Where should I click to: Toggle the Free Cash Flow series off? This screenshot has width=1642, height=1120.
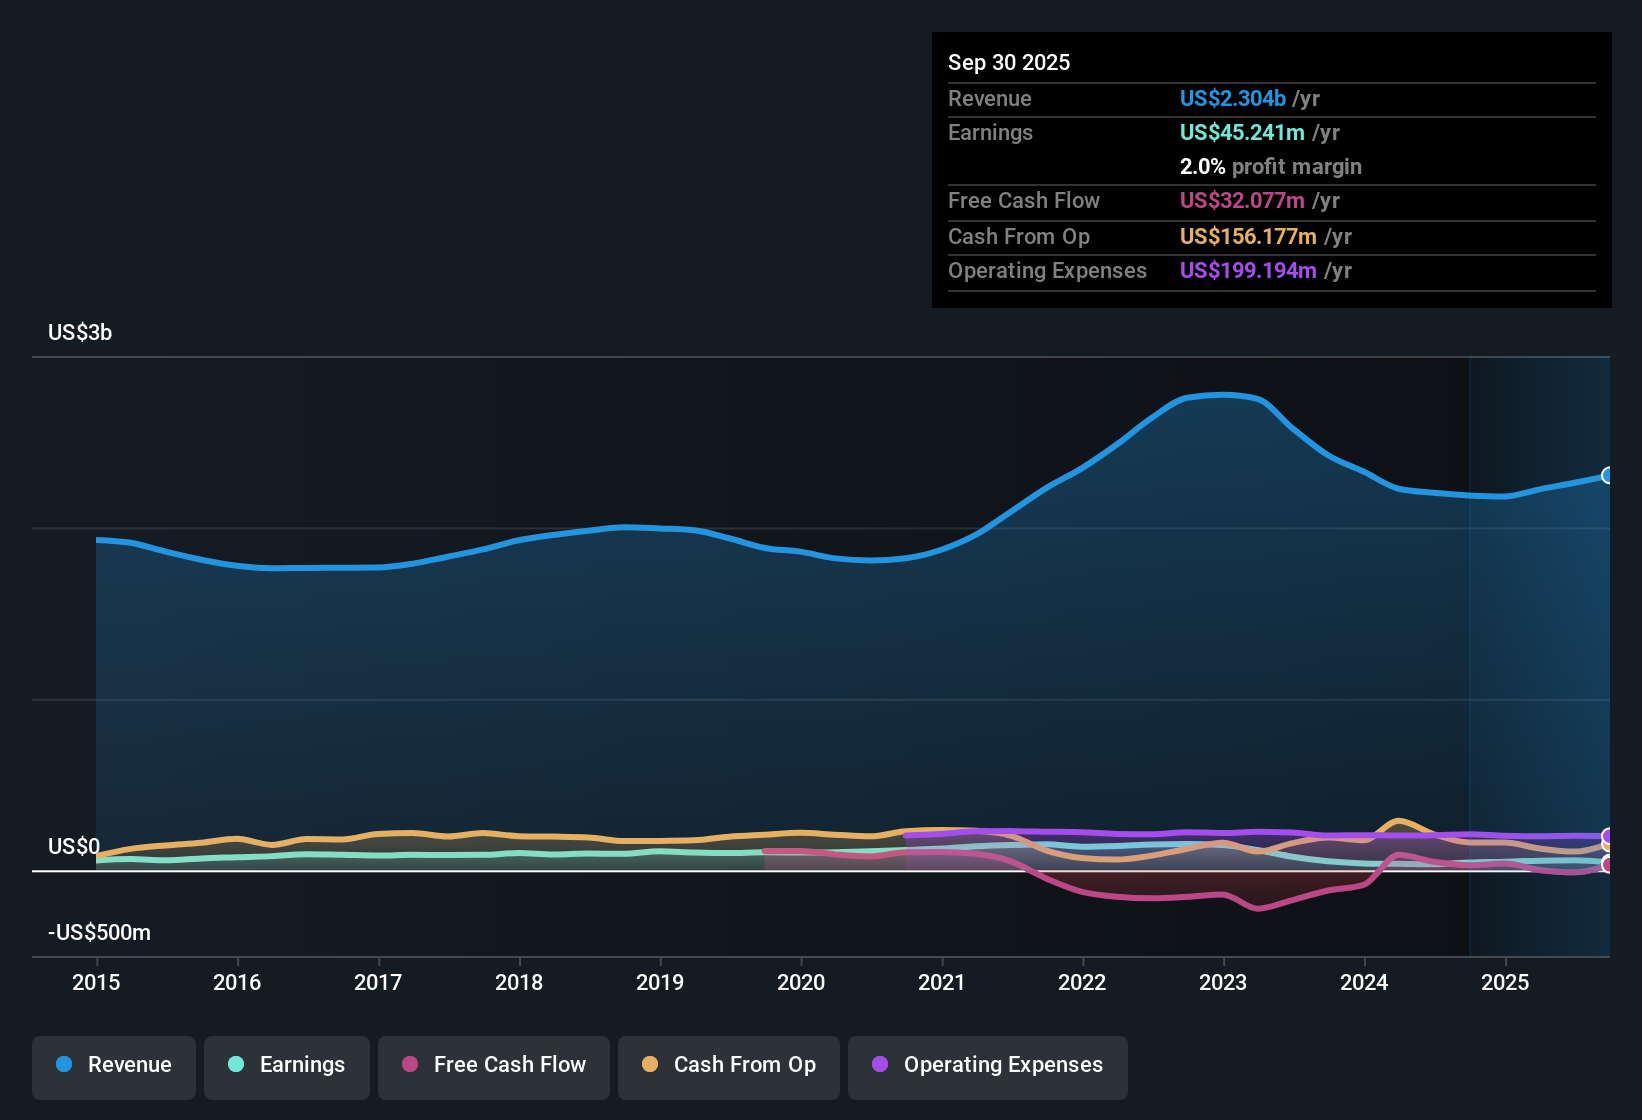click(493, 1066)
